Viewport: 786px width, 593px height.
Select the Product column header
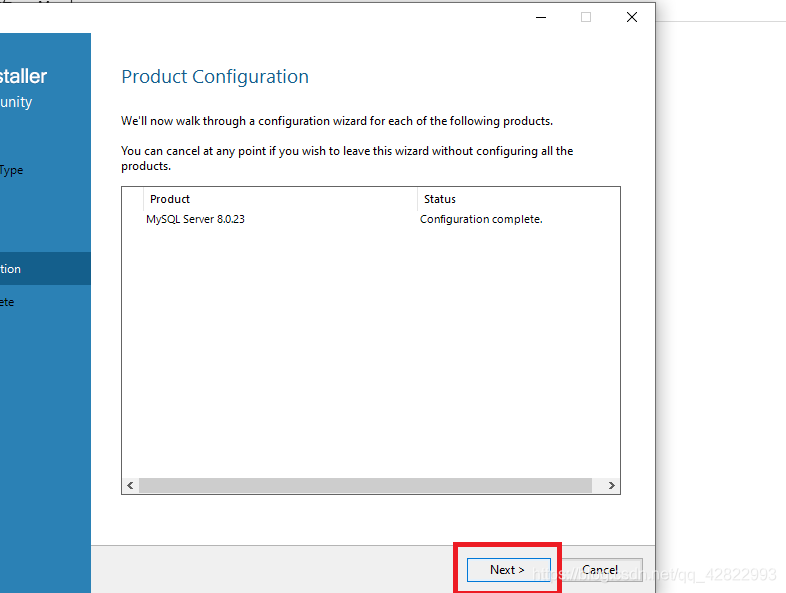click(x=280, y=199)
